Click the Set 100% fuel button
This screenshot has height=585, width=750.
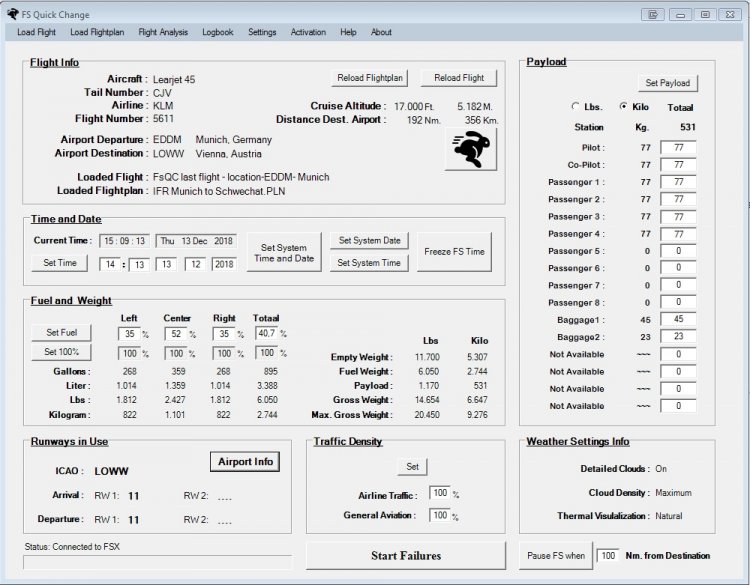(61, 352)
